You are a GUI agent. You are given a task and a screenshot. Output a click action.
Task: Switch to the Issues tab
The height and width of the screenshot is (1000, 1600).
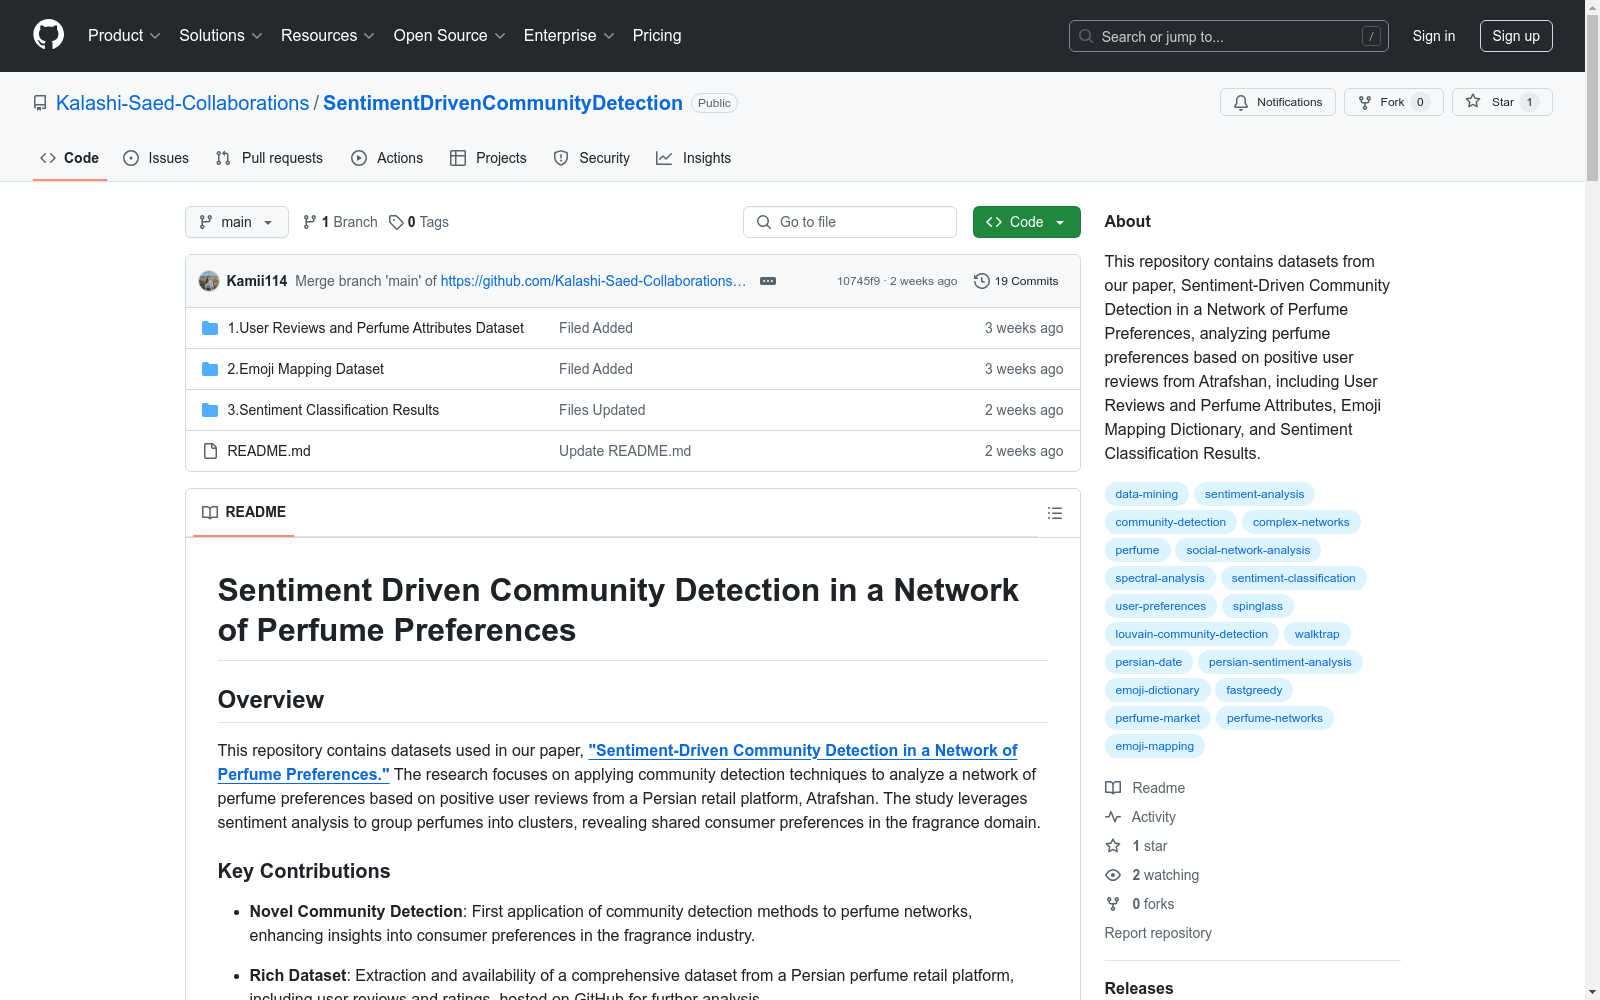156,158
